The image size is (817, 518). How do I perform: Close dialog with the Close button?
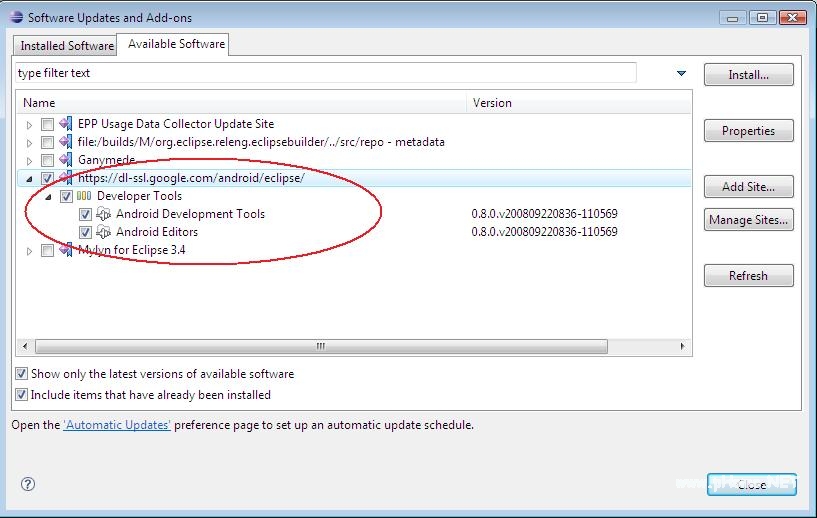coord(751,485)
